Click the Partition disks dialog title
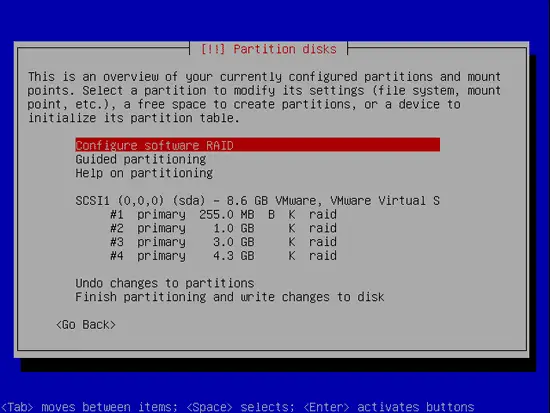This screenshot has width=550, height=413. tap(269, 49)
